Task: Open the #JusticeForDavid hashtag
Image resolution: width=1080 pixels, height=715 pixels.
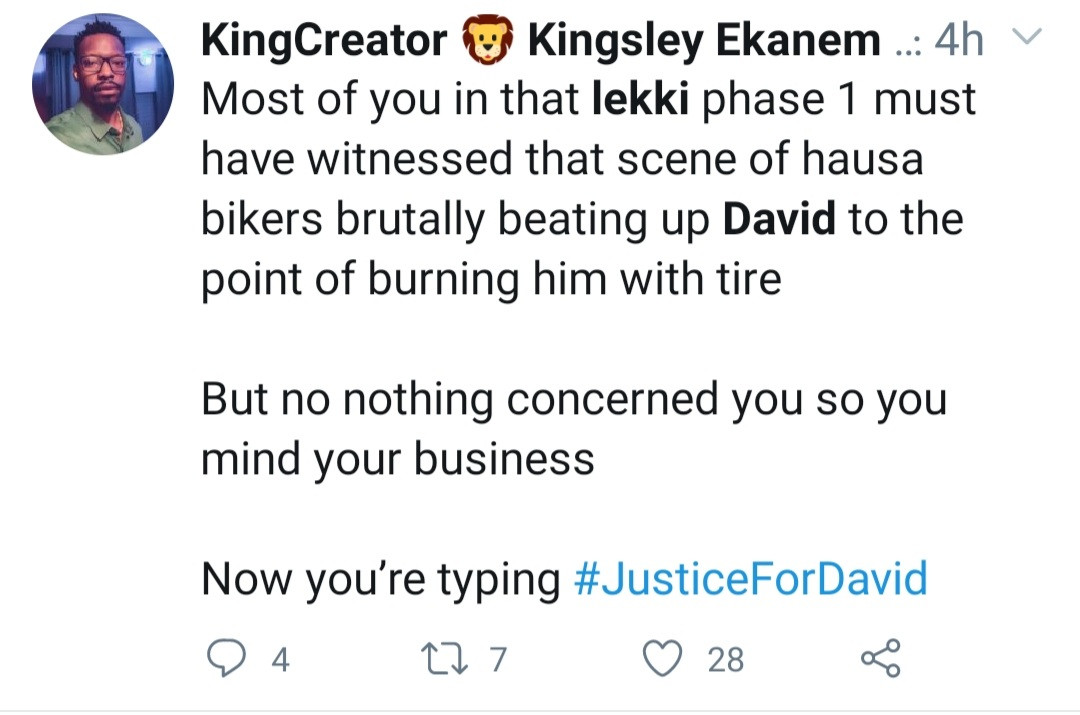Action: [x=751, y=579]
